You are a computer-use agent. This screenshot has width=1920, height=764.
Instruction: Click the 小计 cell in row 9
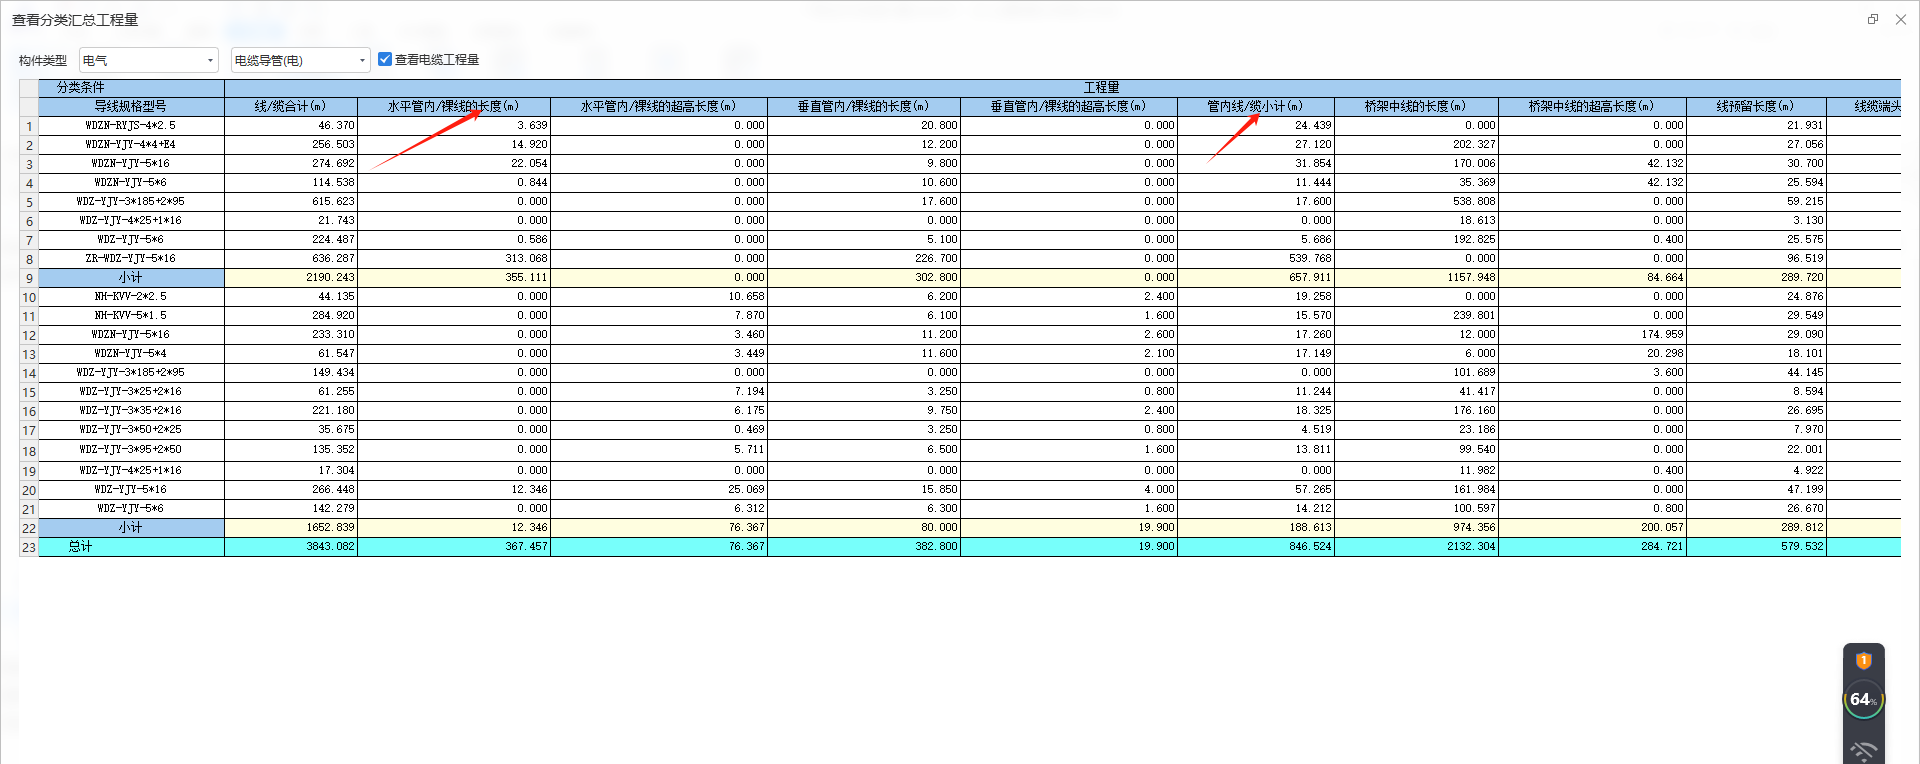coord(131,278)
